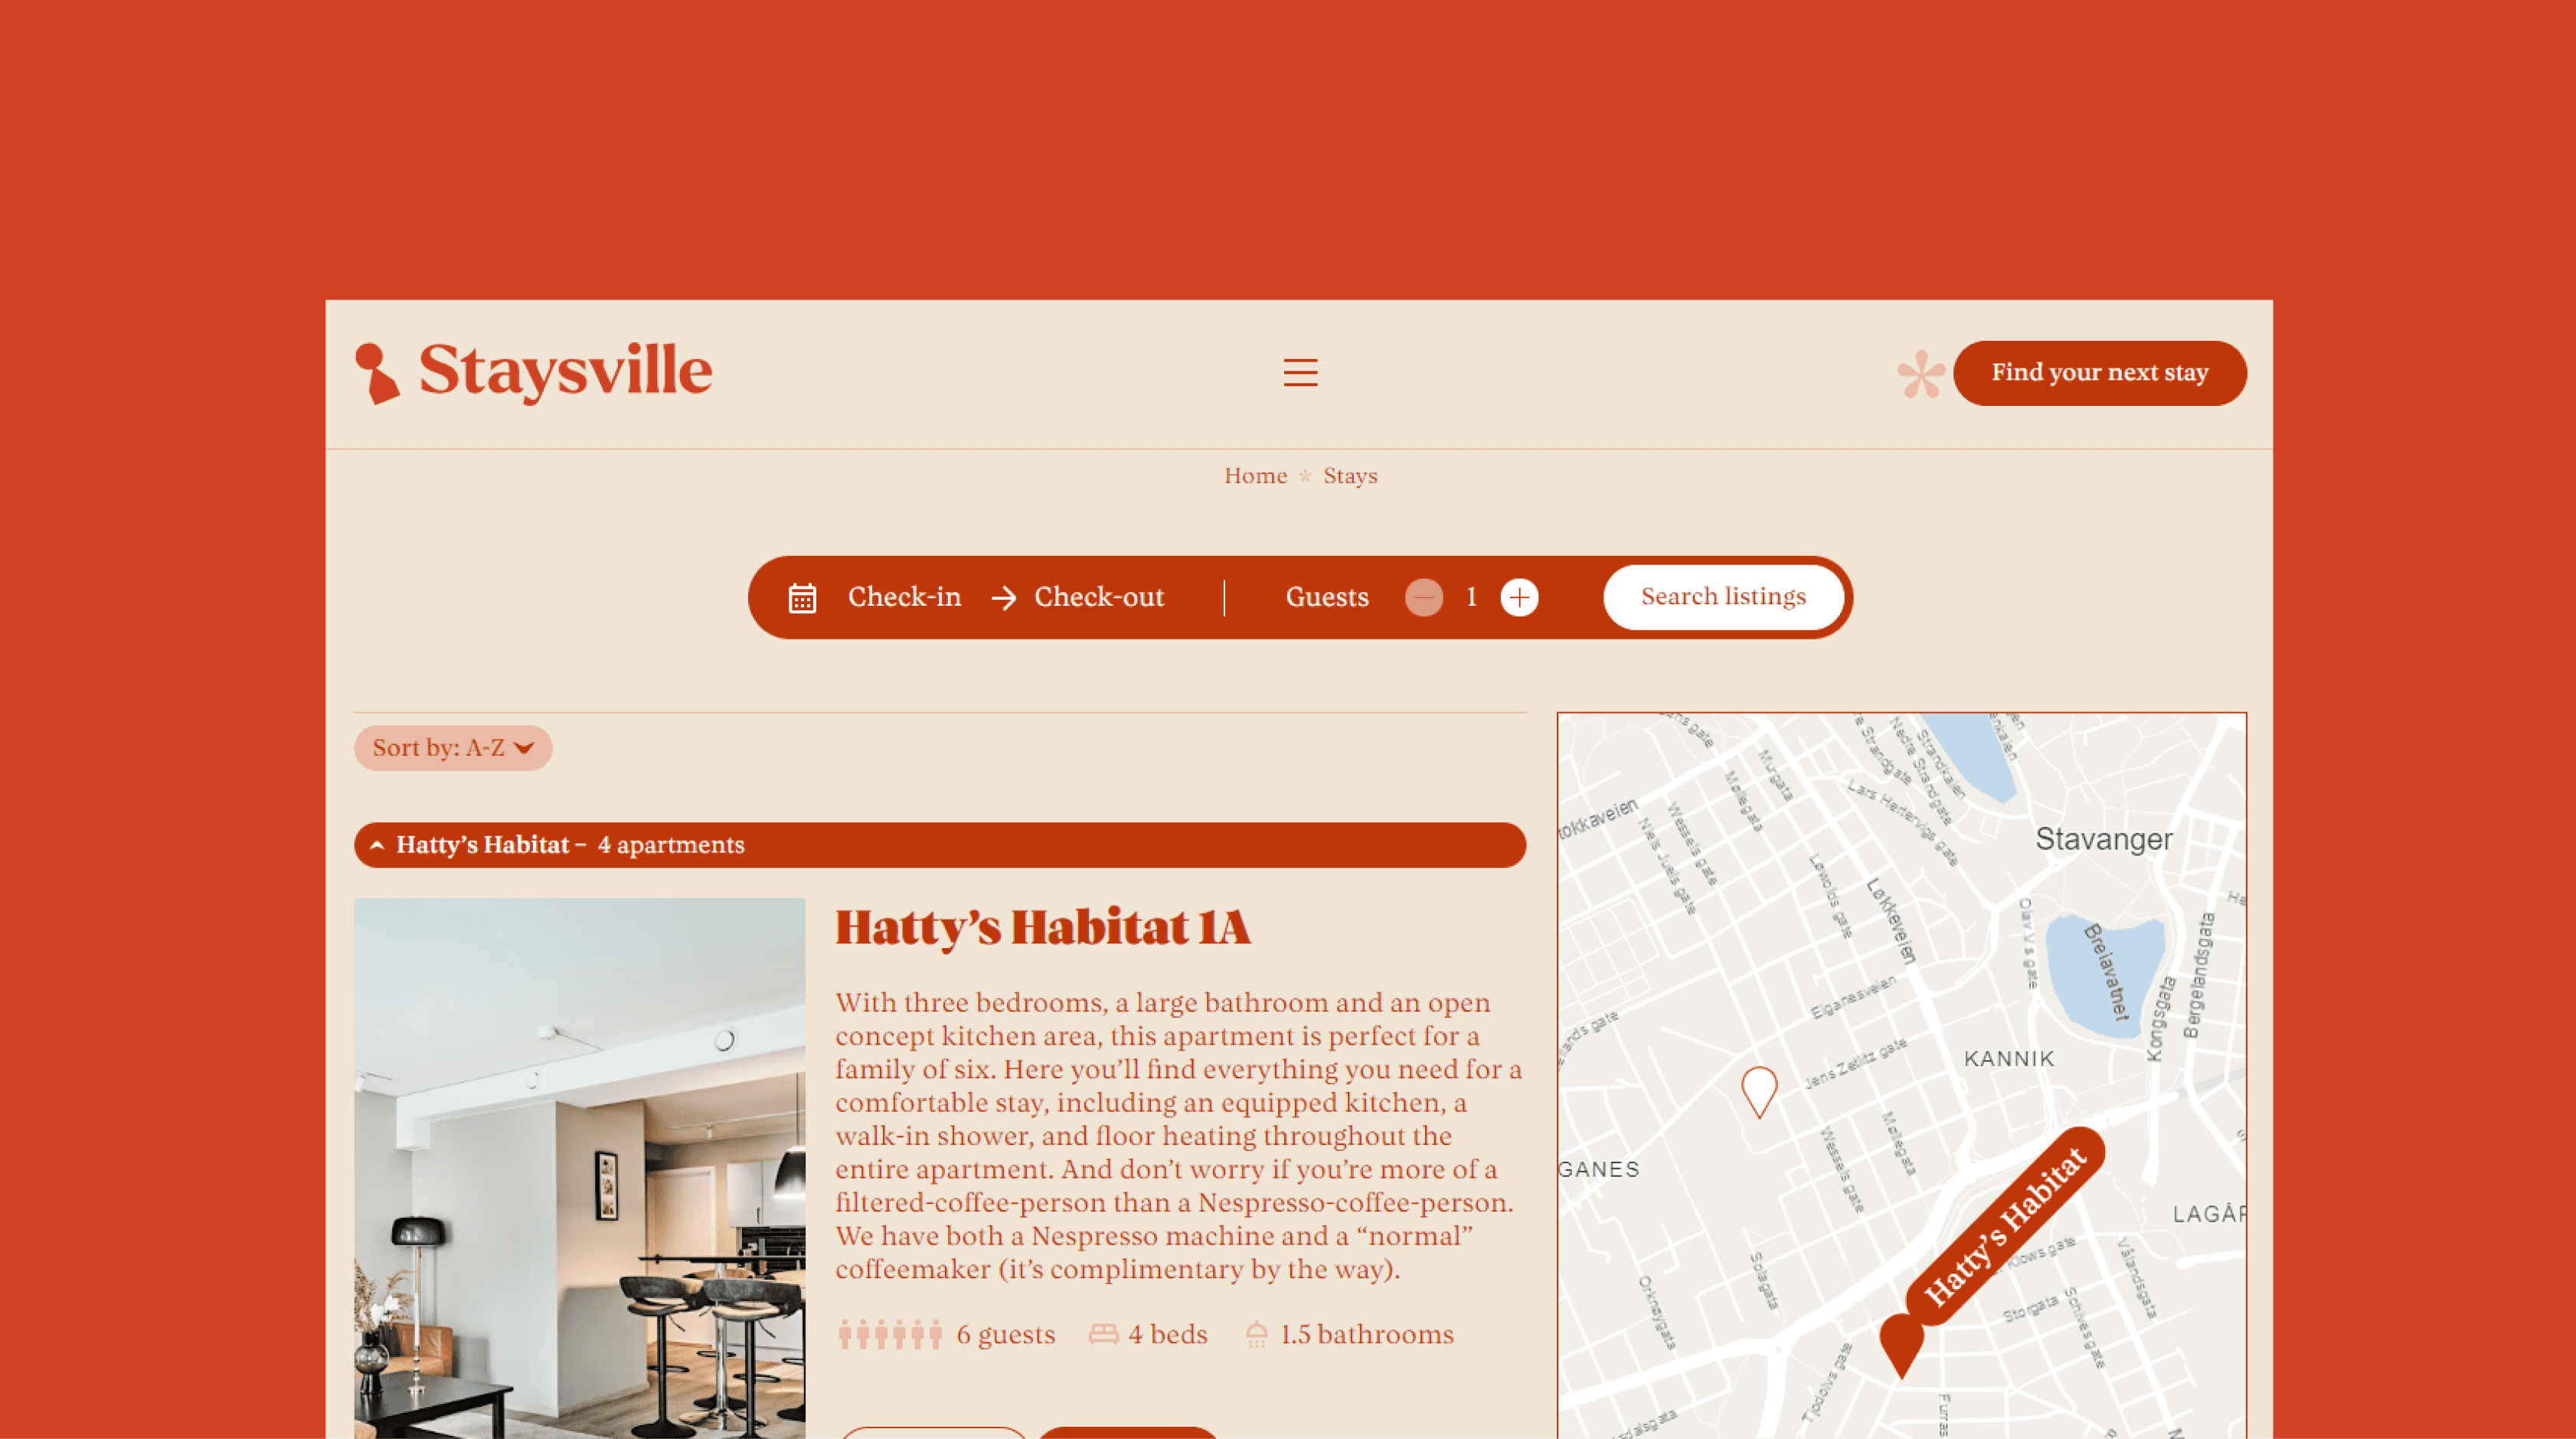The image size is (2576, 1439).
Task: Click the Search listings button
Action: [1723, 597]
